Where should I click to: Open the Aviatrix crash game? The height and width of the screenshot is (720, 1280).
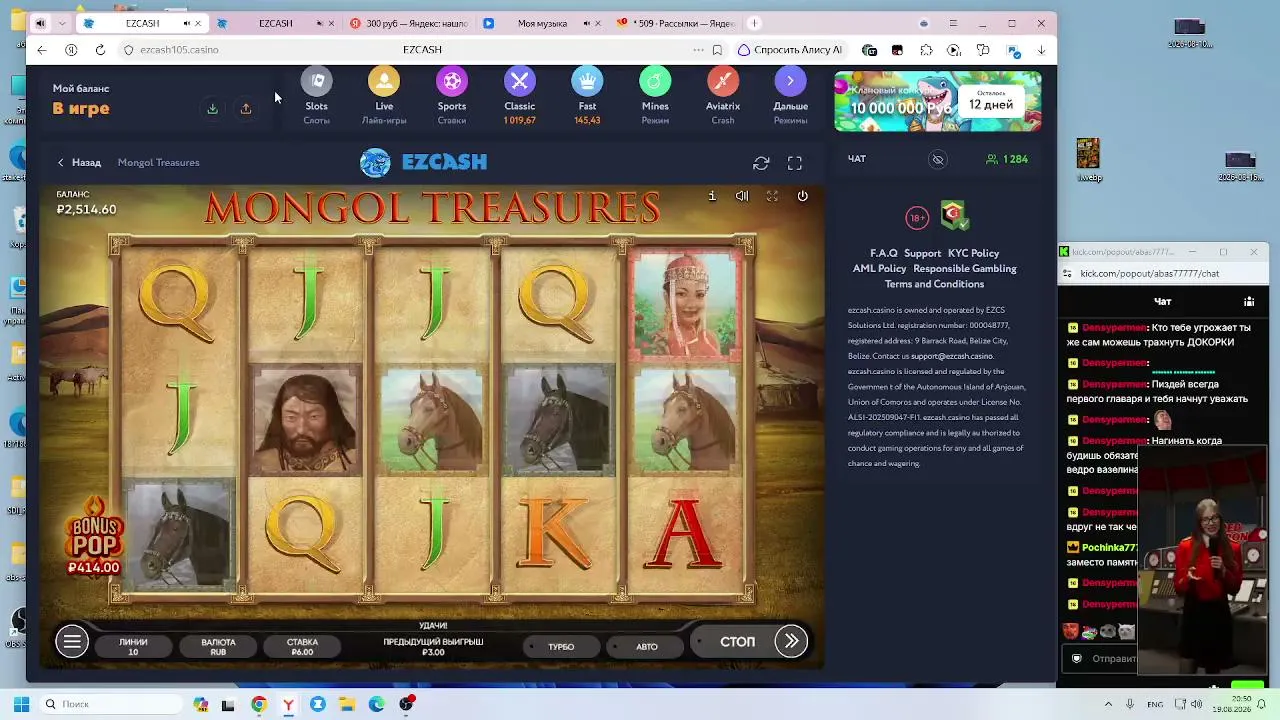[723, 81]
